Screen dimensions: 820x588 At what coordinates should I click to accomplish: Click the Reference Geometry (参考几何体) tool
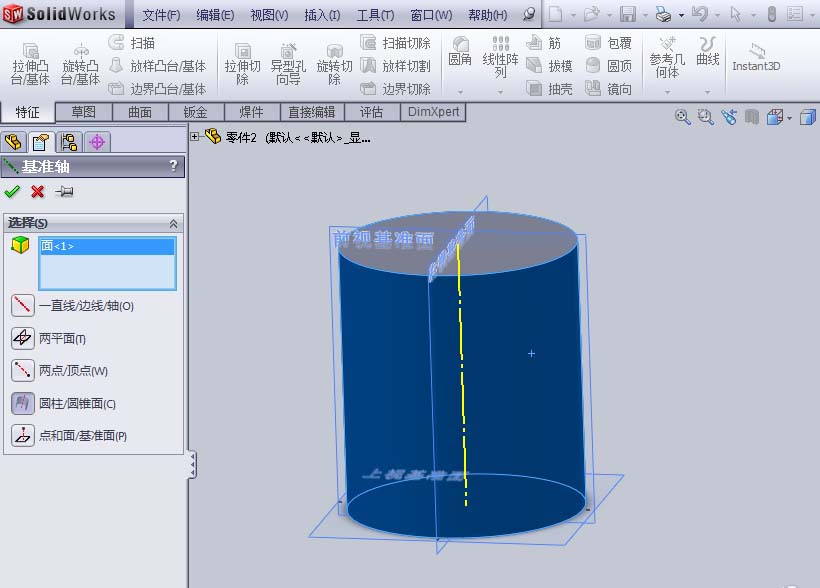point(667,56)
